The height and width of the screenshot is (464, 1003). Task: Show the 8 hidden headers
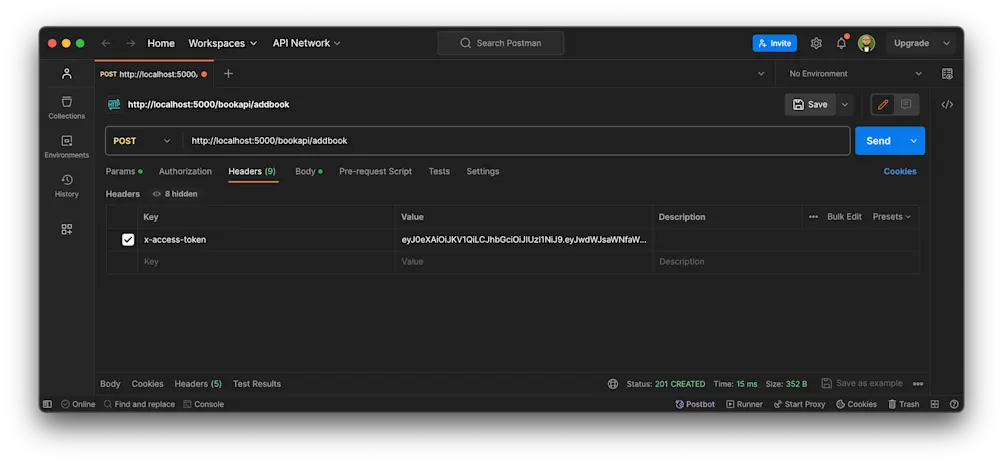[175, 194]
